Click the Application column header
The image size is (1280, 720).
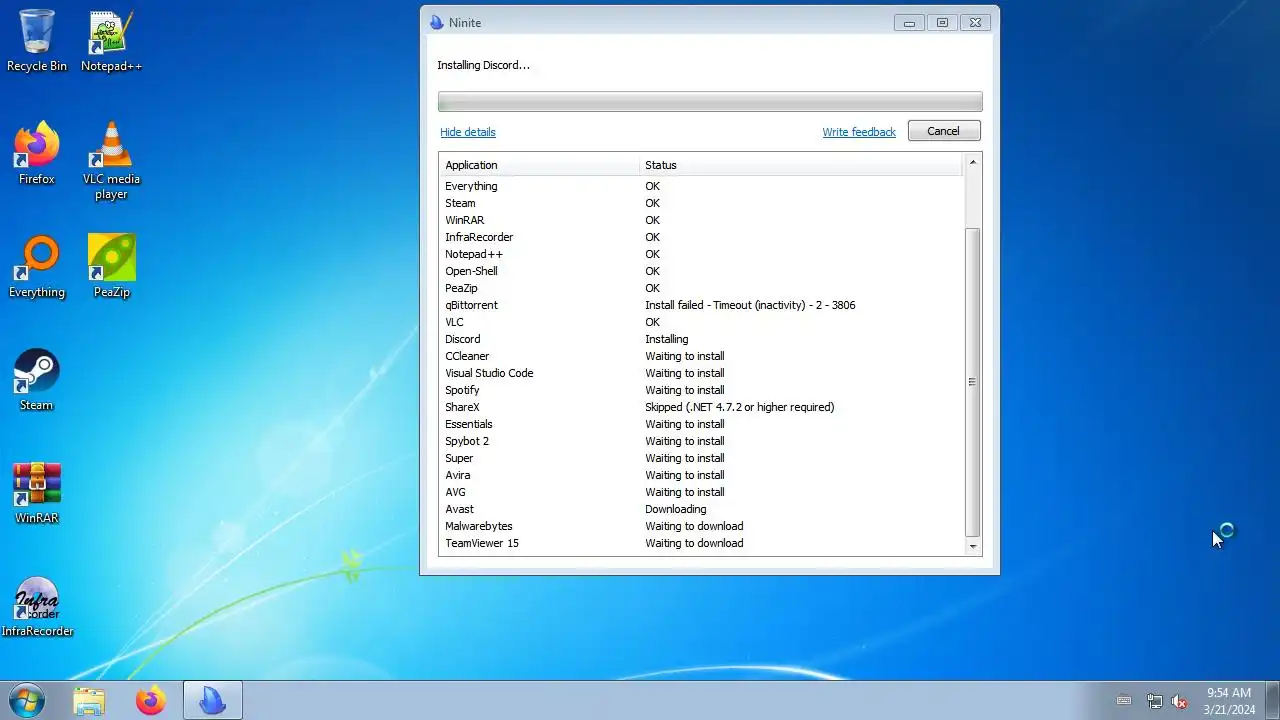coord(540,165)
